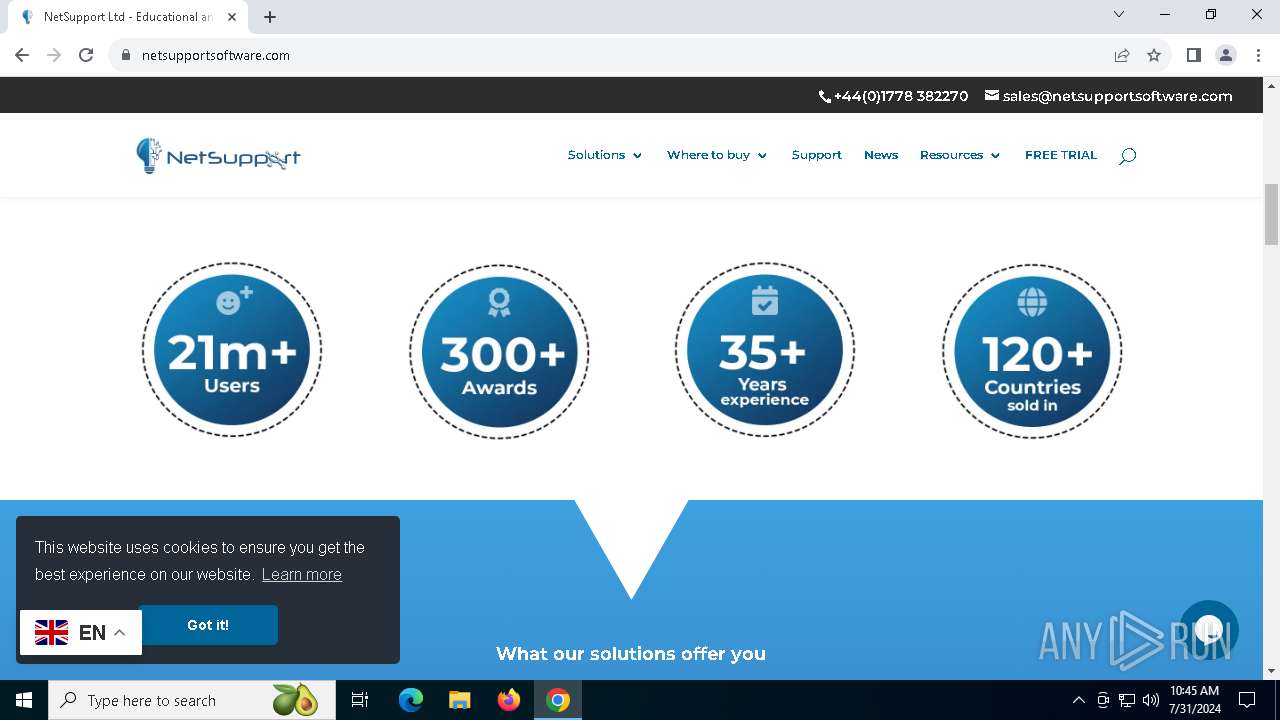Open Chrome three-dot menu
Screen dimensions: 1280x720
[1258, 55]
